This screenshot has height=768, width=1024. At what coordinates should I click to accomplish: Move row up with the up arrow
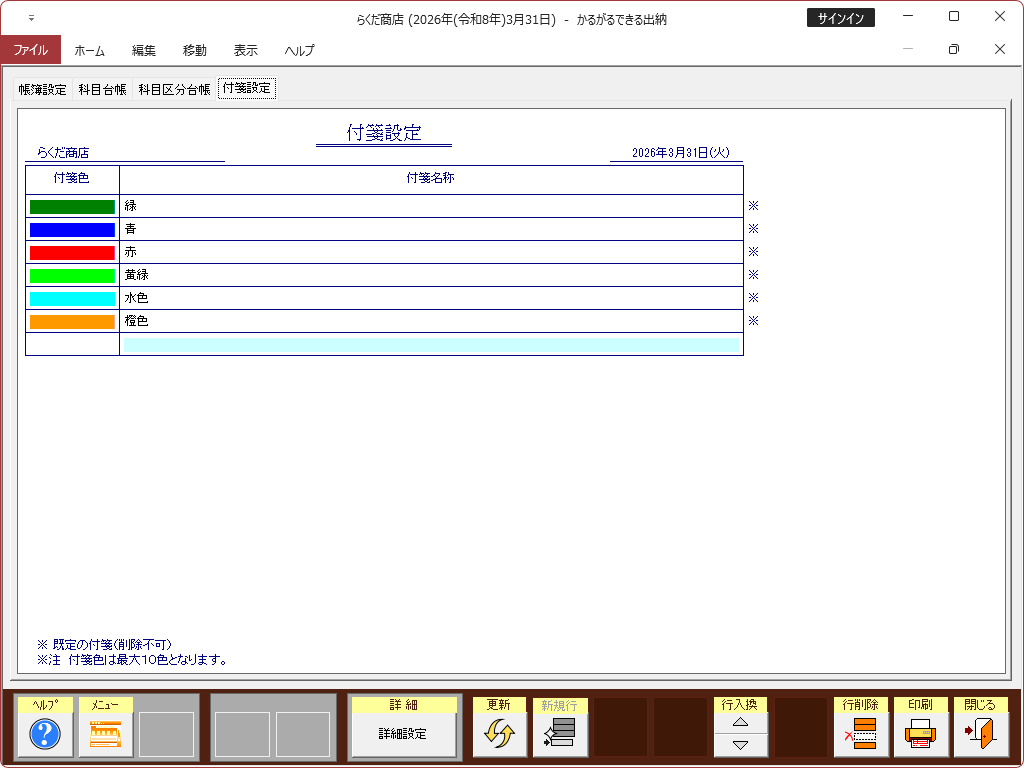click(740, 722)
